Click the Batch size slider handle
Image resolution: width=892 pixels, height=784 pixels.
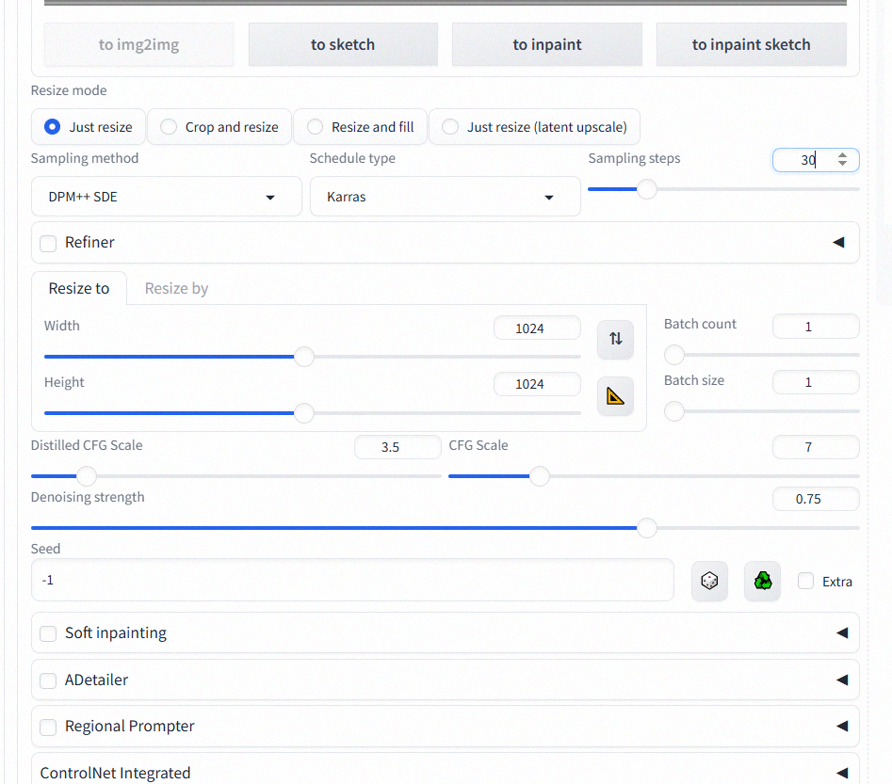click(674, 411)
